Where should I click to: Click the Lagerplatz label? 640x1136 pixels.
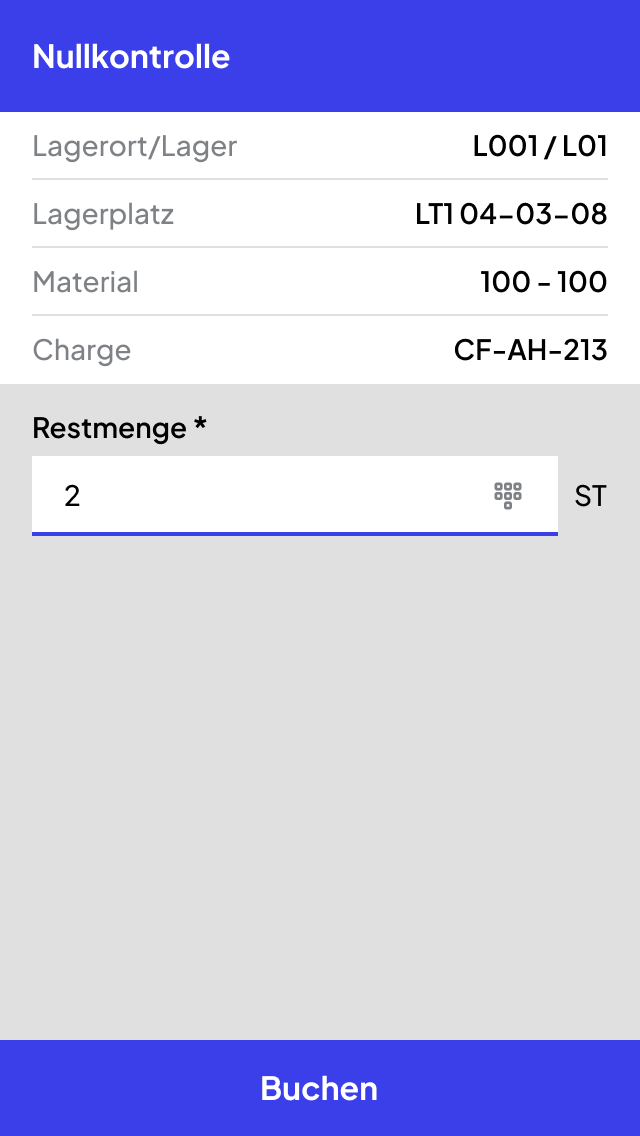(x=103, y=214)
